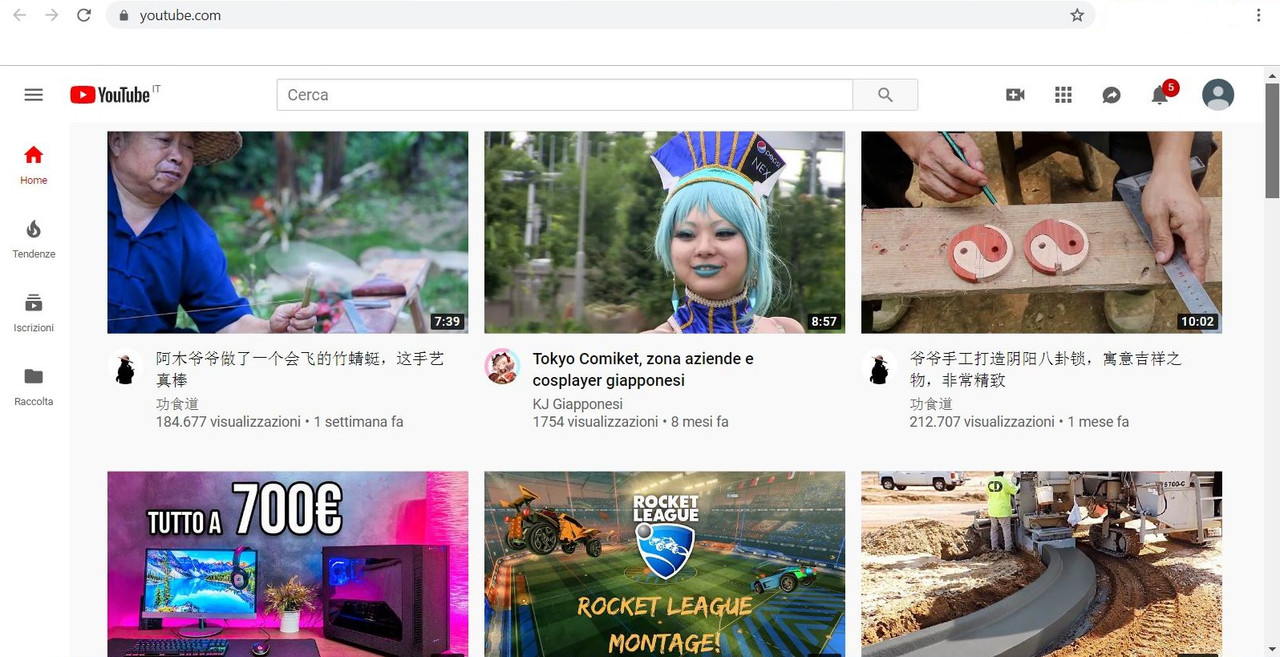Click the browser back arrow
The height and width of the screenshot is (657, 1280).
(19, 15)
